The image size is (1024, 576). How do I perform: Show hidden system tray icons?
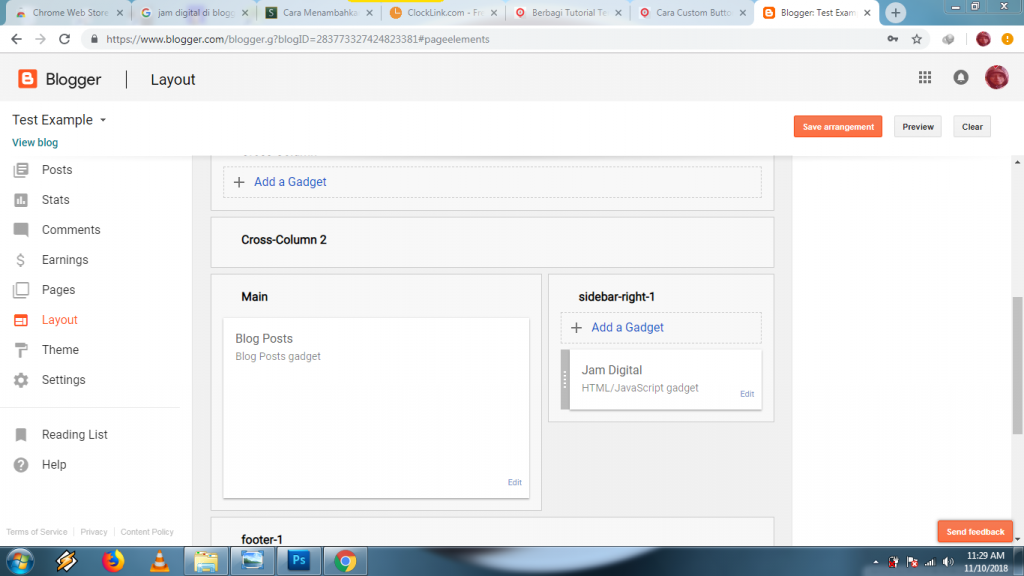pyautogui.click(x=876, y=562)
